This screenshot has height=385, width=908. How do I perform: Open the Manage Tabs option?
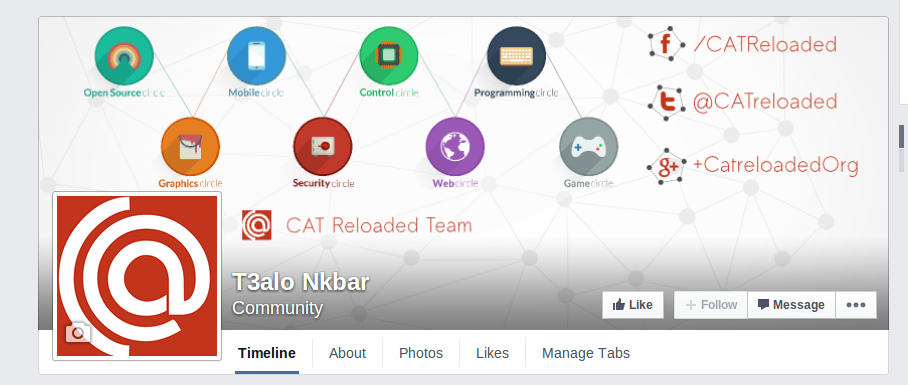(x=586, y=353)
